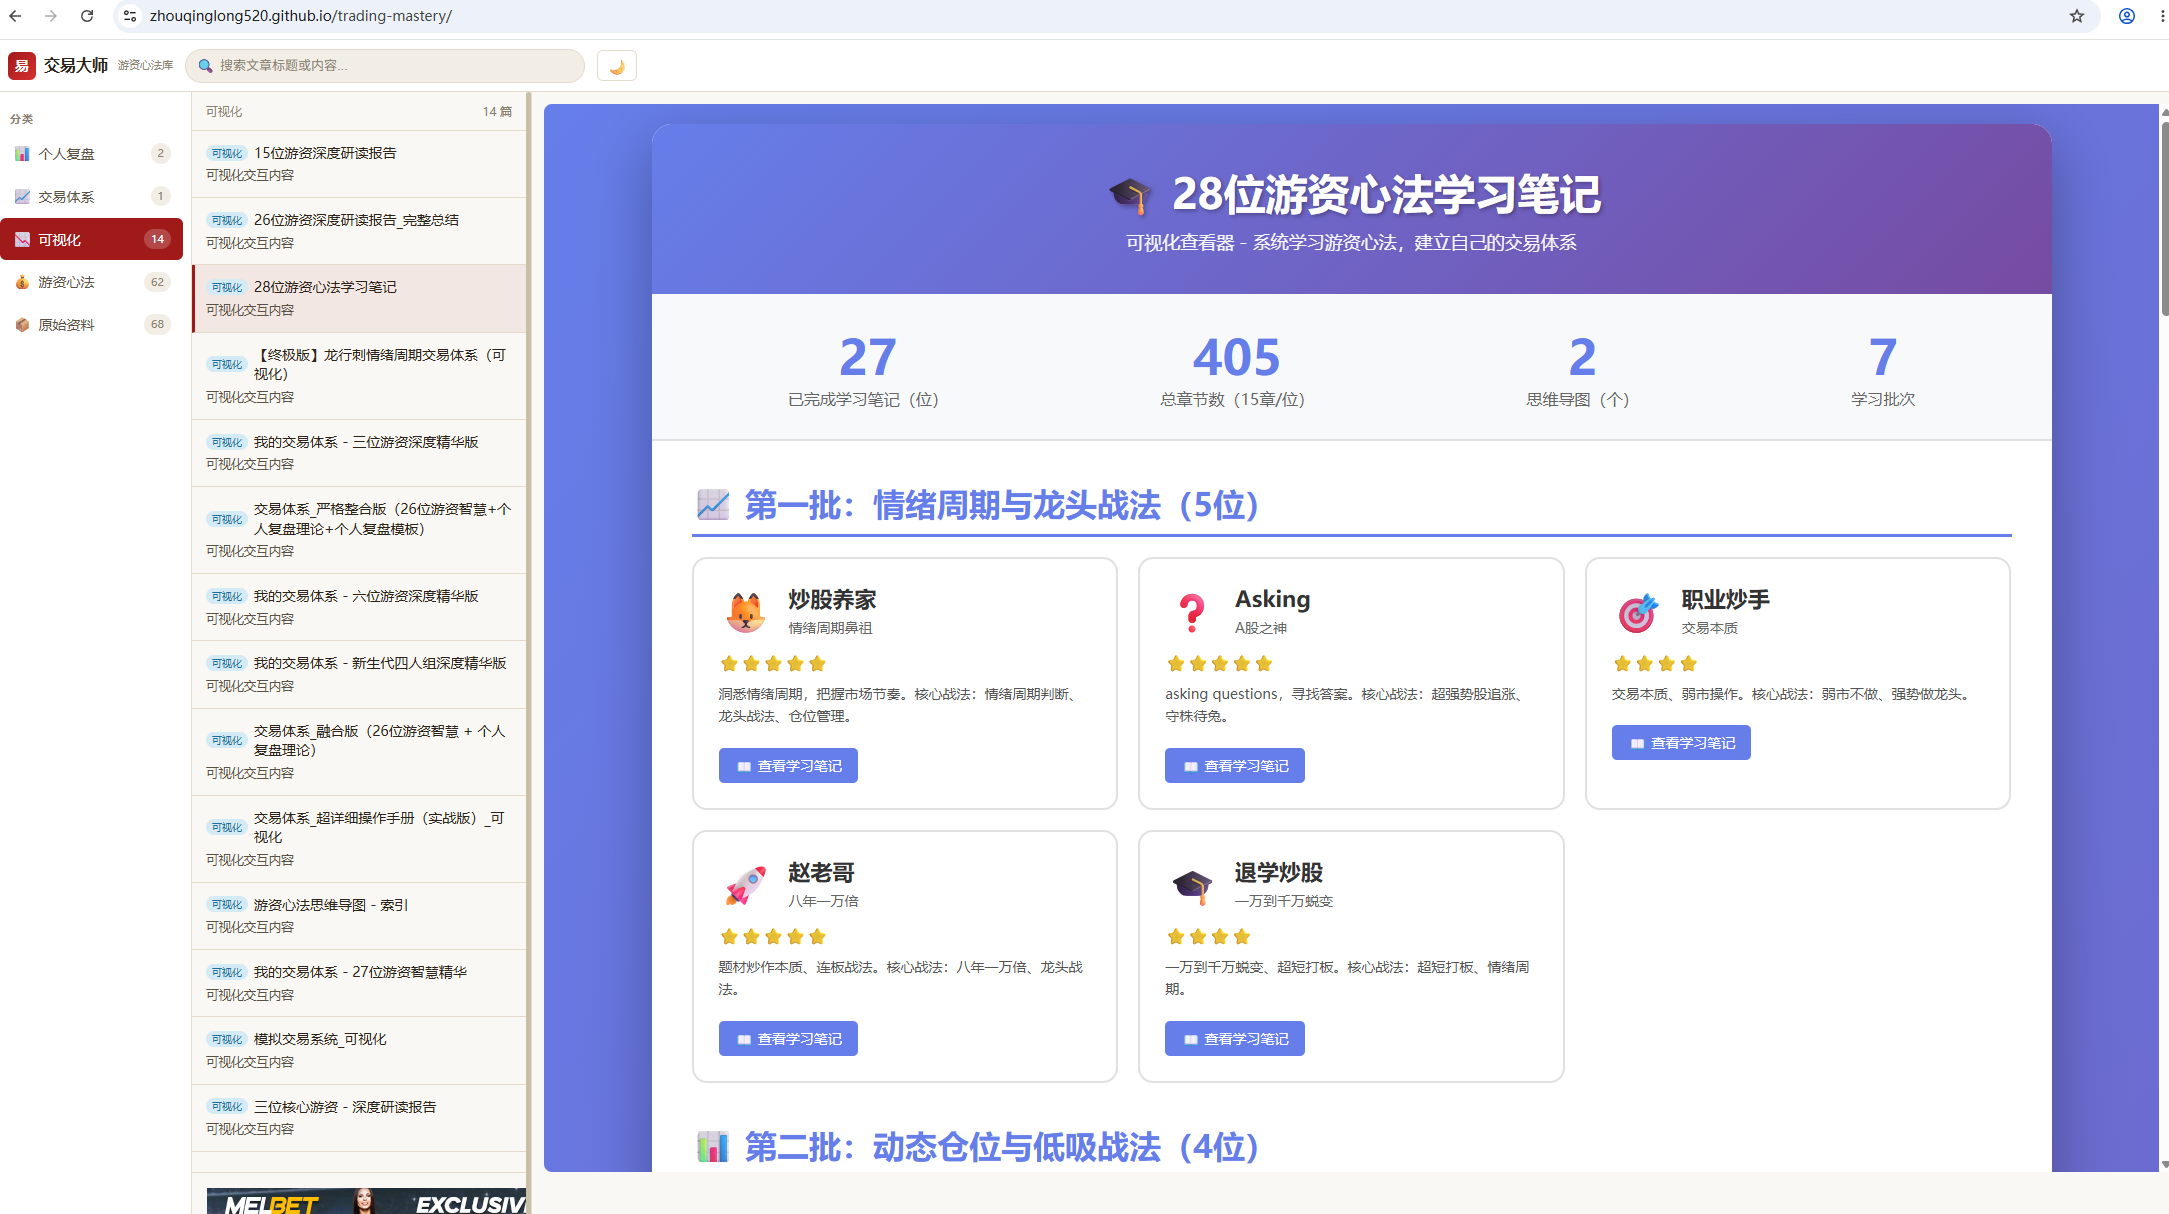Open 我的交易体系 - 六位游资深度精华版
Screen dimensions: 2169x1214
(x=359, y=607)
